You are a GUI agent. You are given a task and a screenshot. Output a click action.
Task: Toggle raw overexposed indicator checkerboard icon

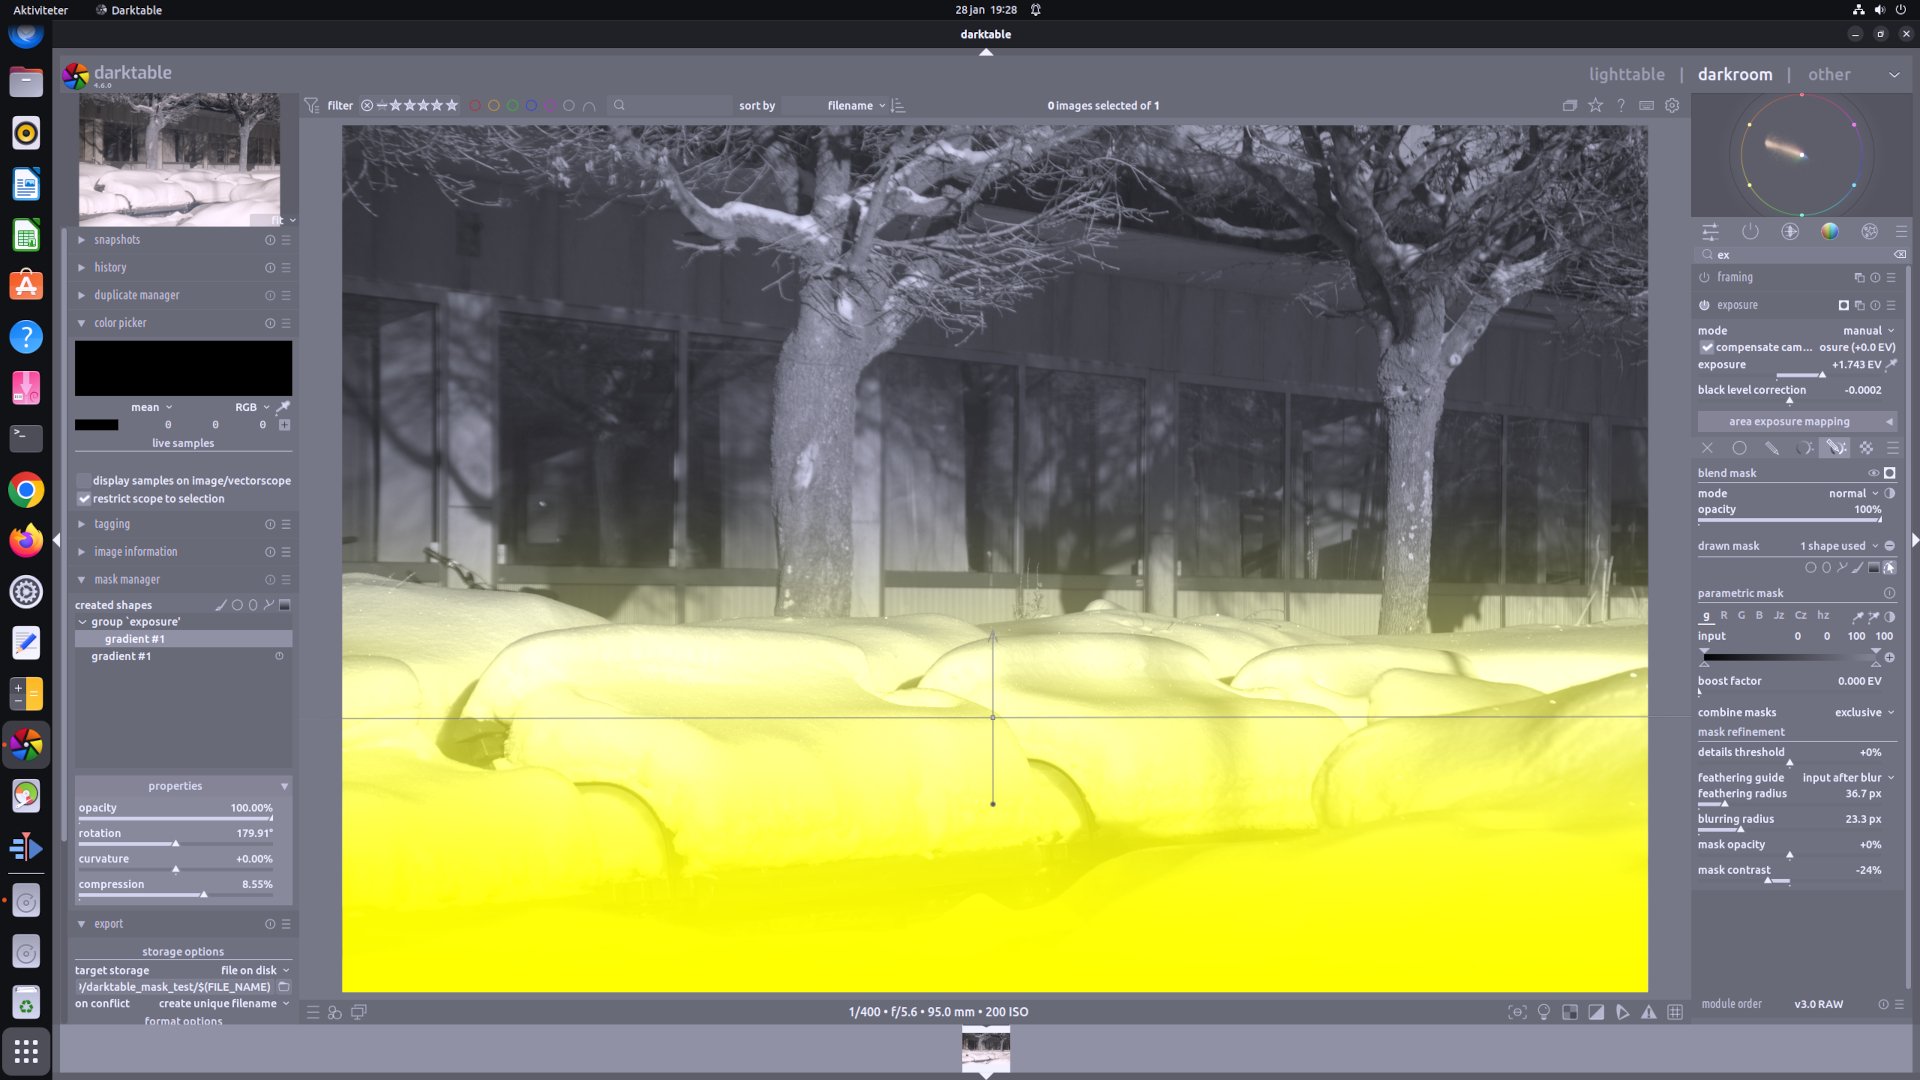pos(1570,1012)
